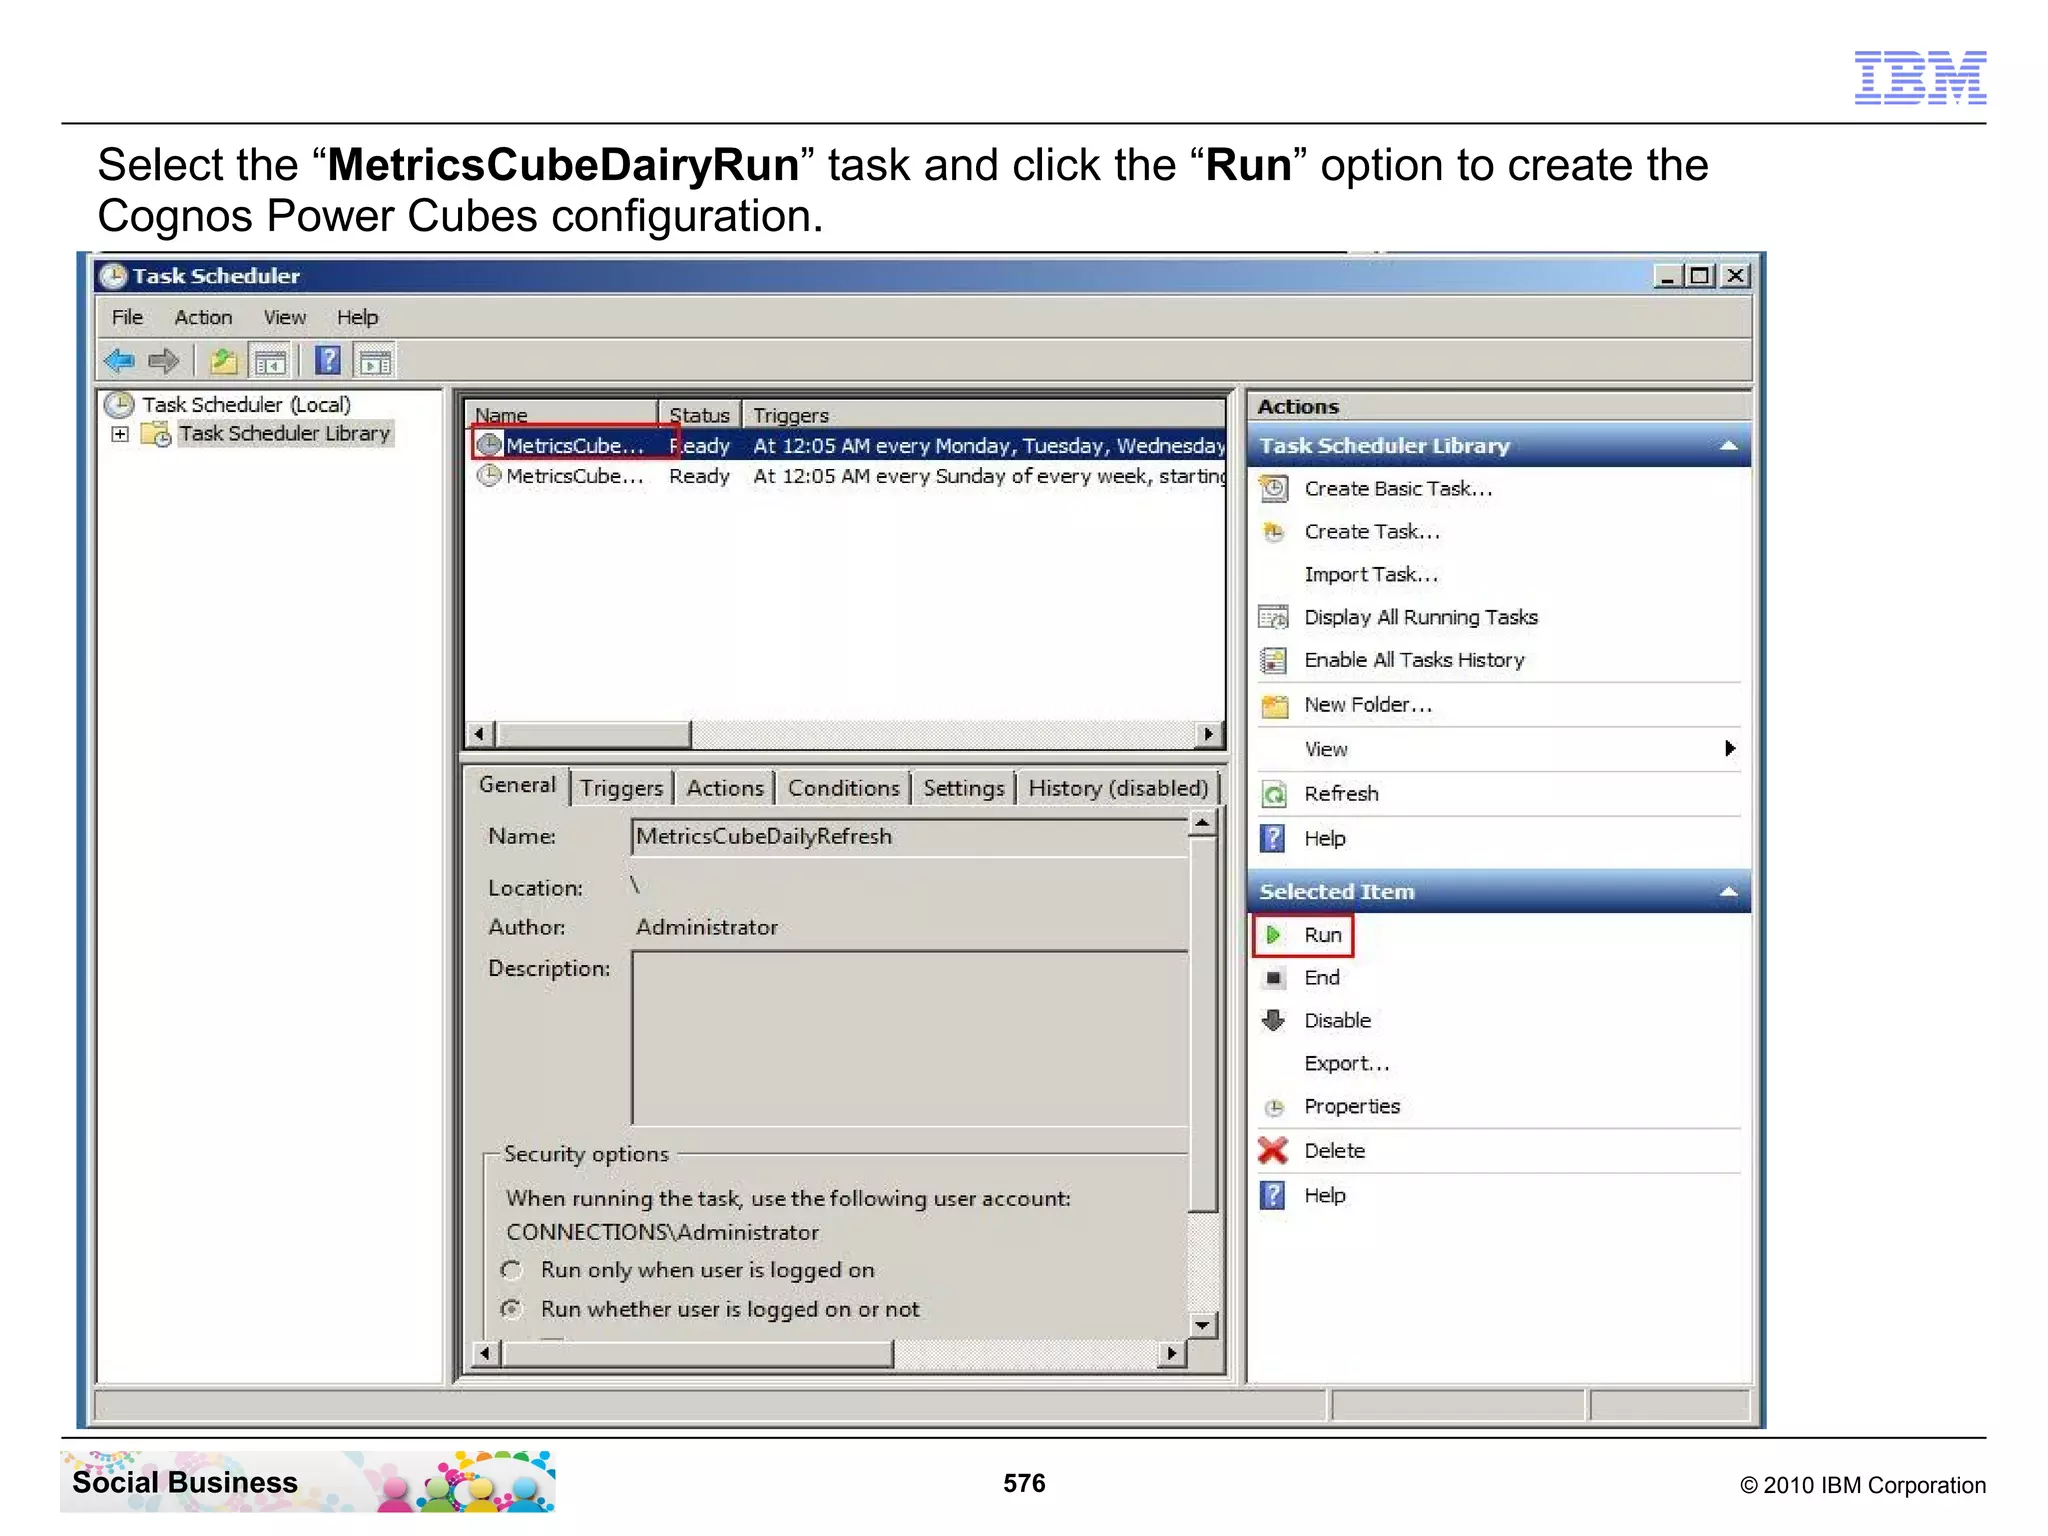
Task: Click the New Folder icon
Action: click(x=1274, y=706)
